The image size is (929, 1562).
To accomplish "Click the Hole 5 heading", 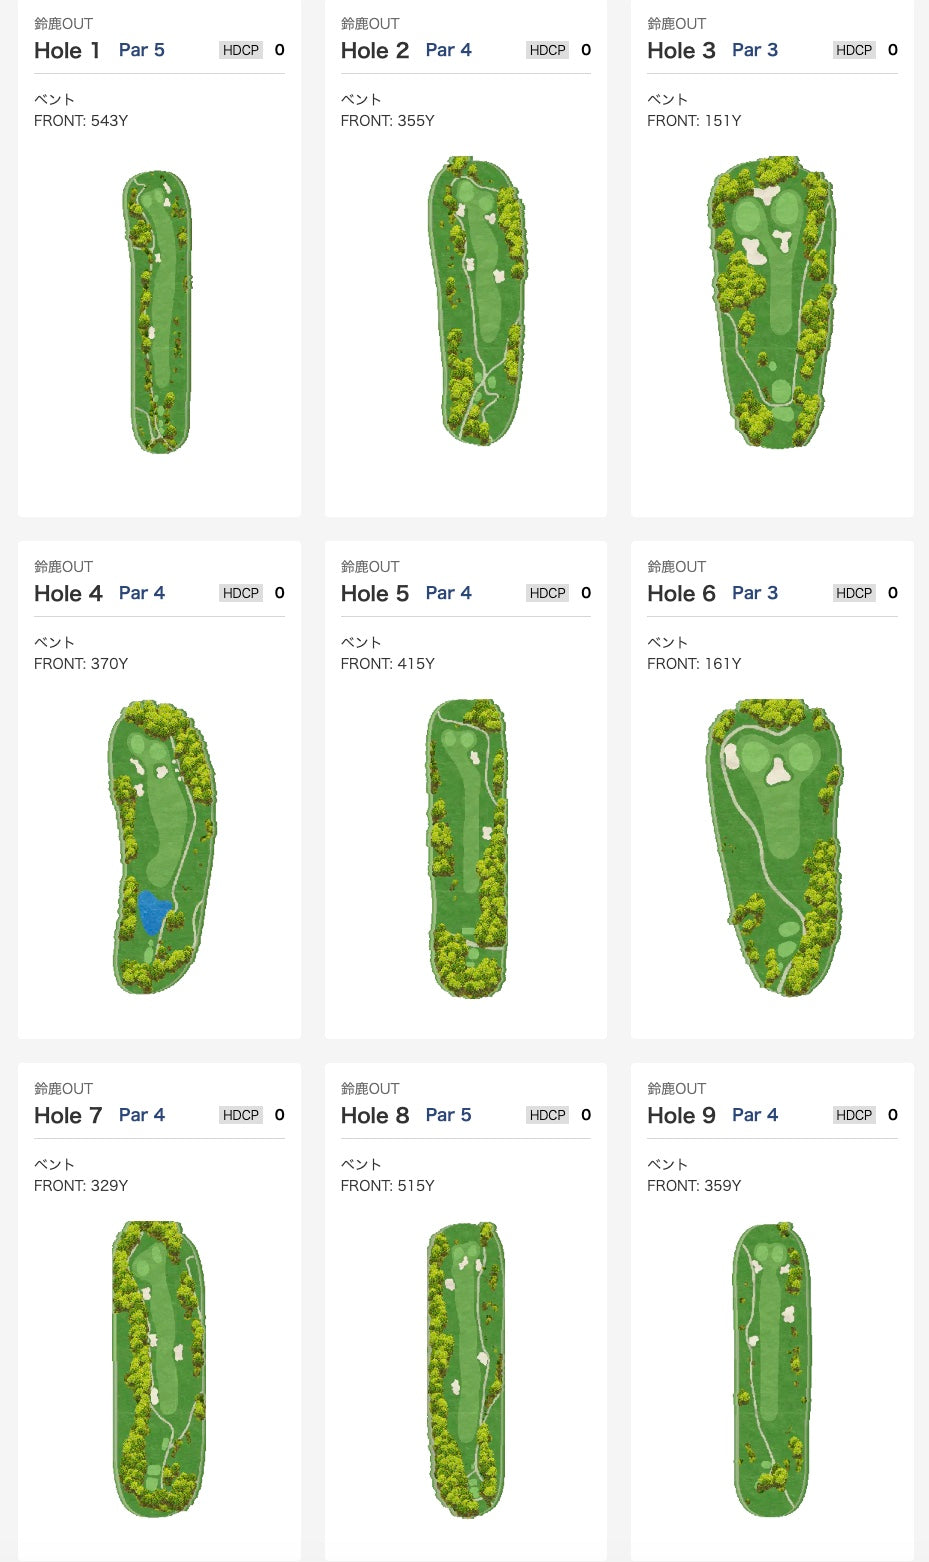I will [x=375, y=593].
